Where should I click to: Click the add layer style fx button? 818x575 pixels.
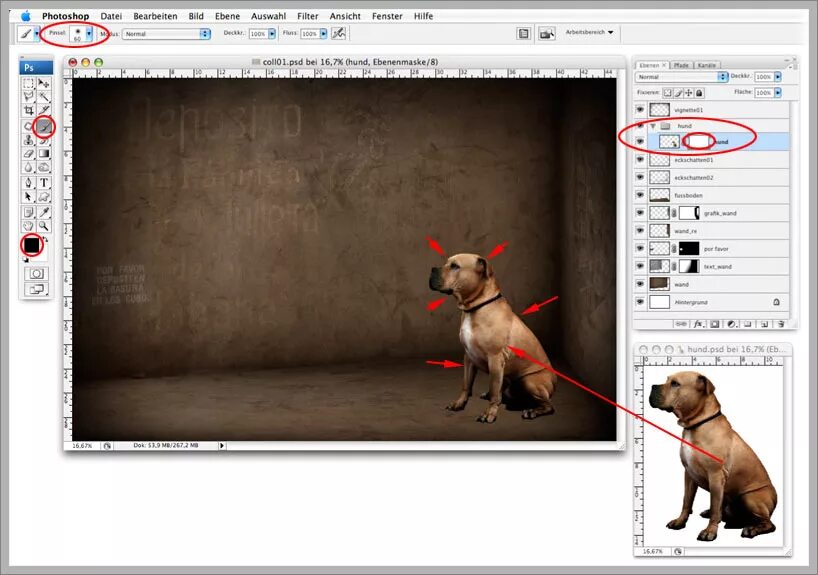point(698,324)
